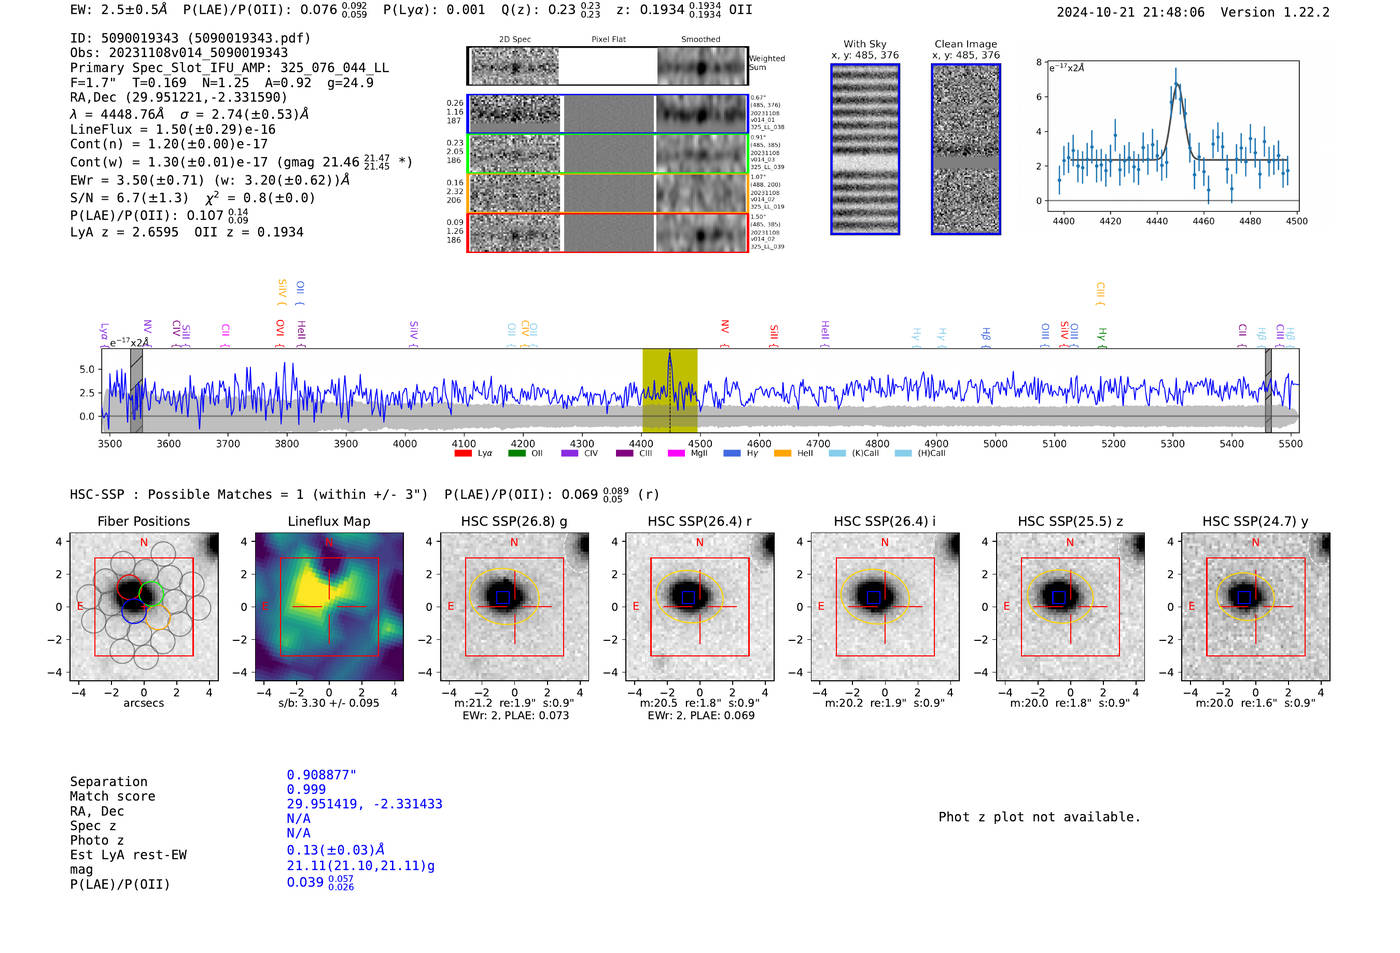
Task: Click the Weighted Sum label
Action: (767, 63)
